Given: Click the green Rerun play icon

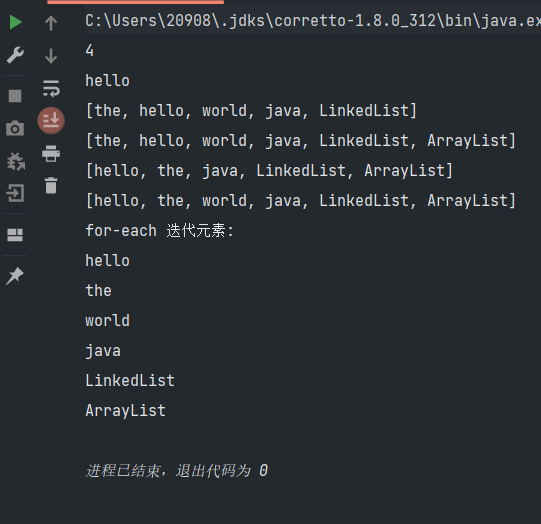Looking at the screenshot, I should tap(16, 22).
